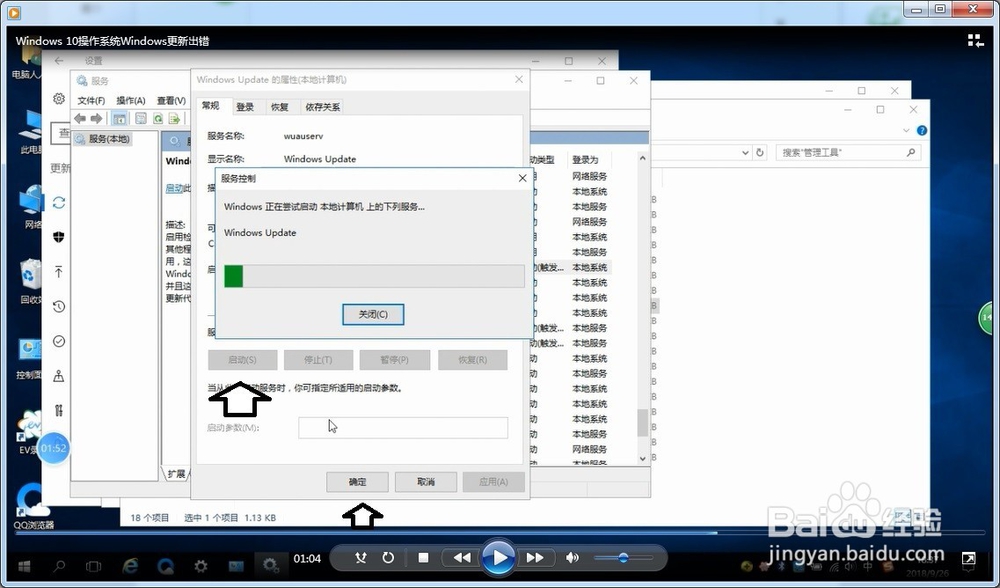
Task: Open the 查看(V) menu in Services
Action: [x=172, y=101]
